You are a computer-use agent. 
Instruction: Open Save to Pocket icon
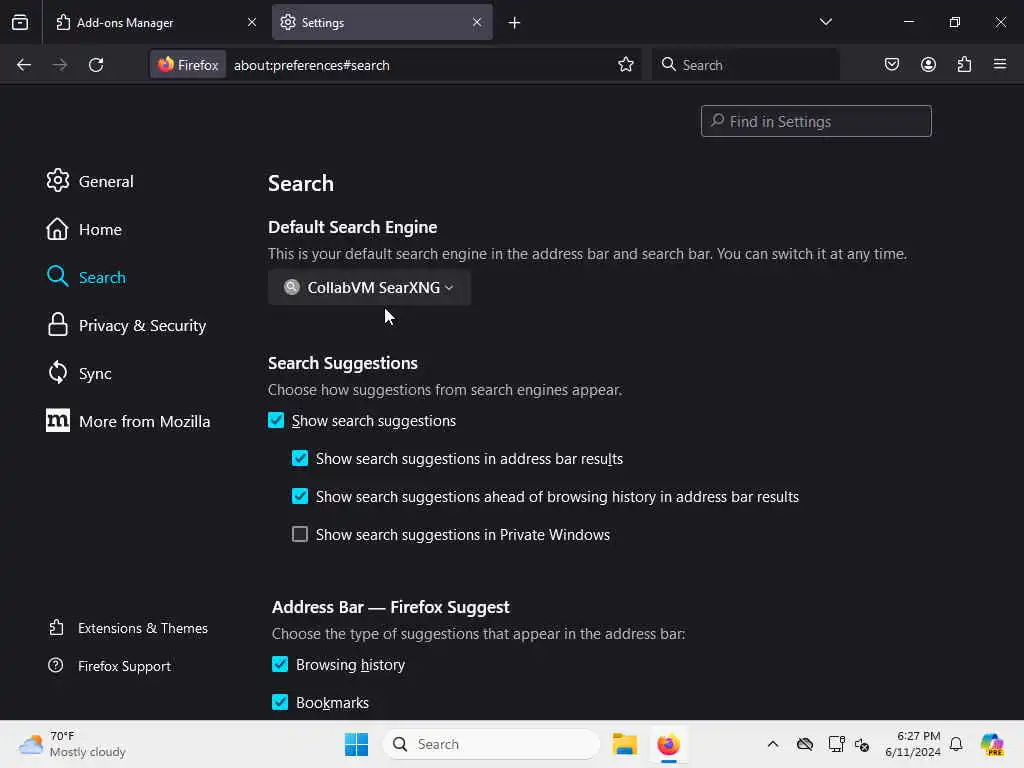tap(891, 64)
